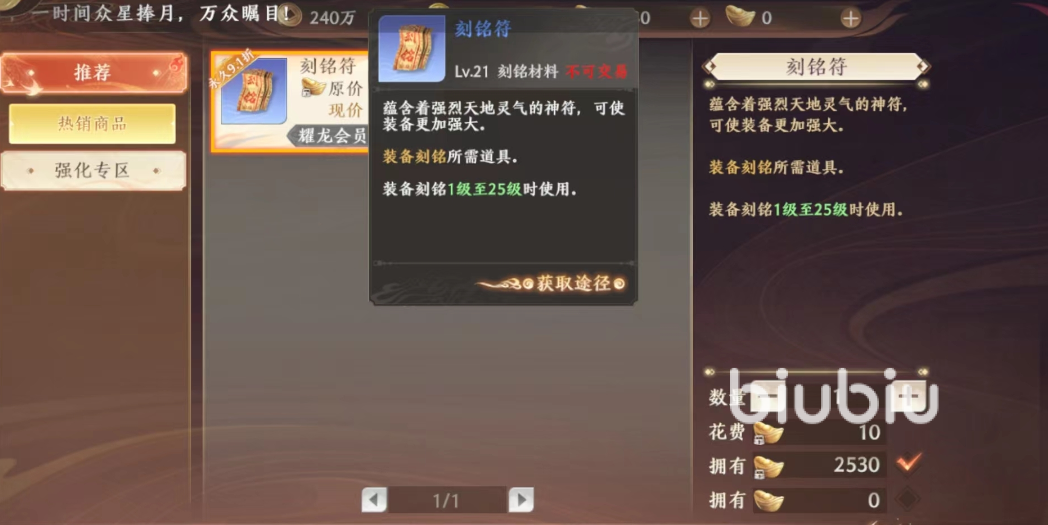This screenshot has height=525, width=1048.
Task: Click the plus button left of ingot icon
Action: [x=700, y=18]
